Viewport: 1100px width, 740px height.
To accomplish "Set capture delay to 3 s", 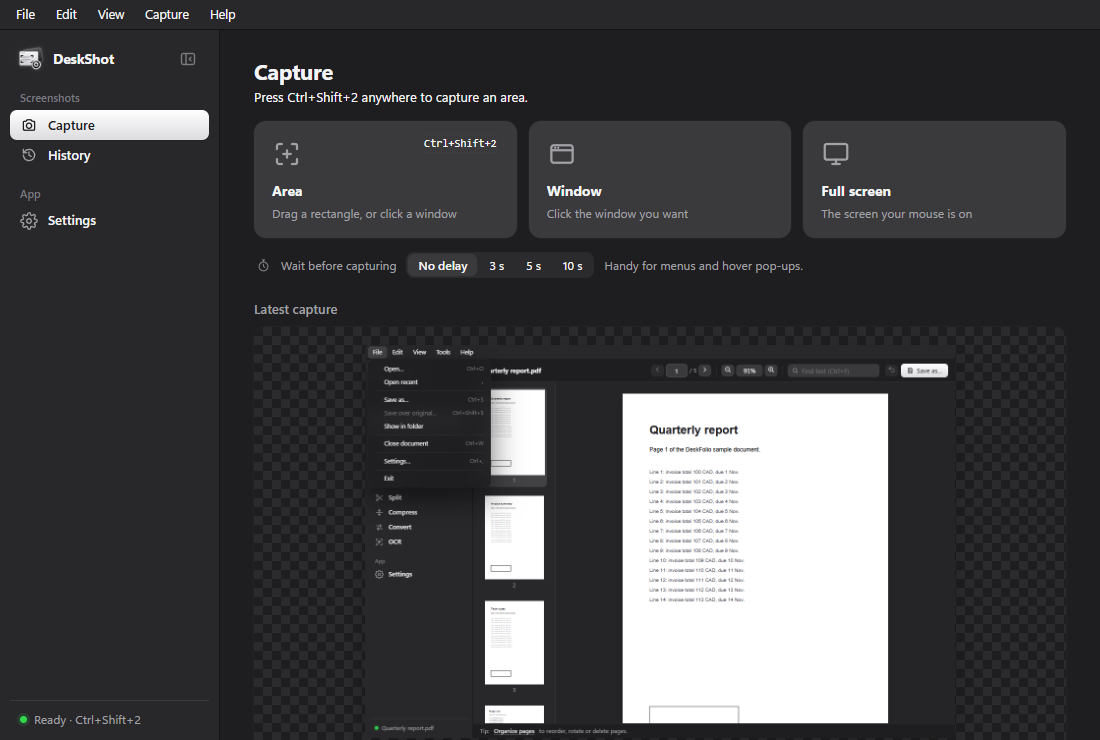I will pos(497,266).
